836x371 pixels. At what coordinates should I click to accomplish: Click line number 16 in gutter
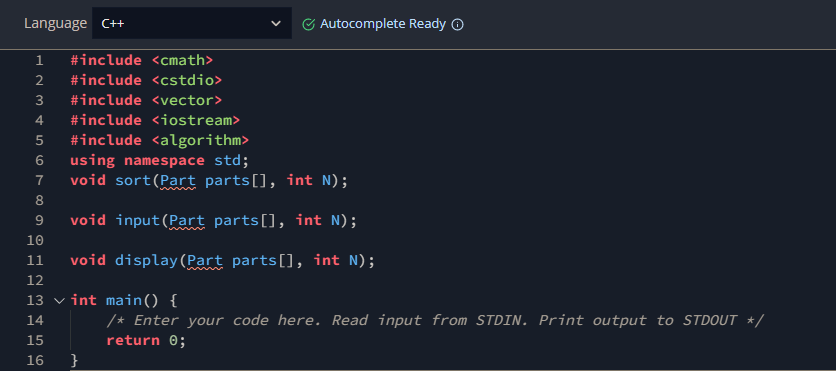[35, 360]
